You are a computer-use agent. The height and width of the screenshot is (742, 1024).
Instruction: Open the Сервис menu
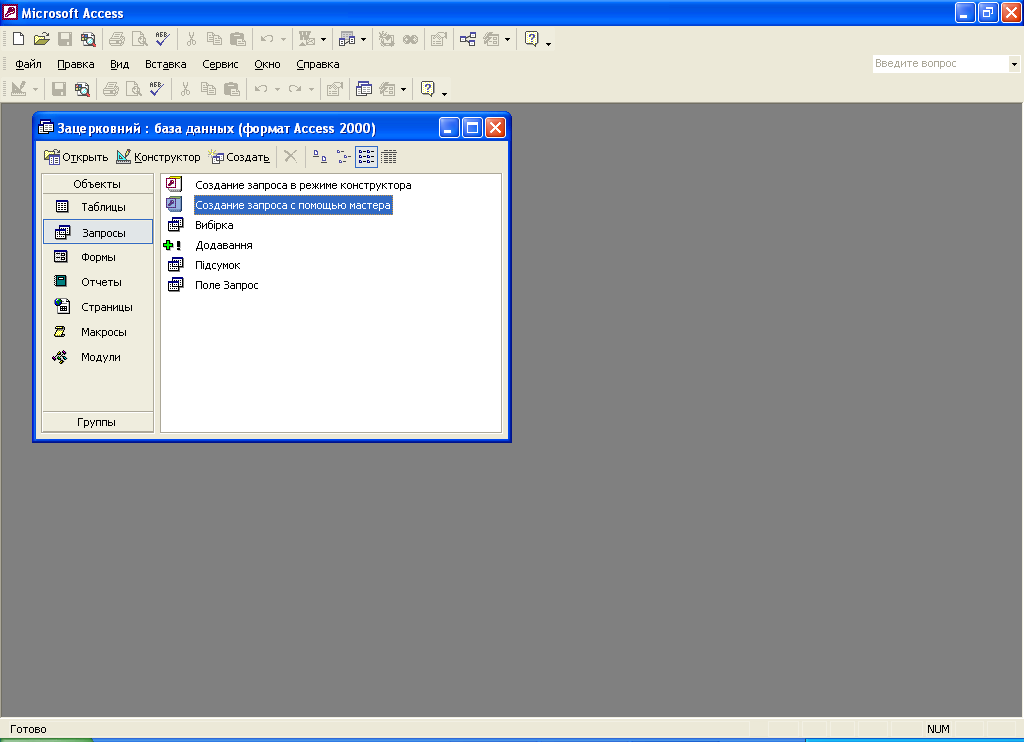(x=220, y=64)
